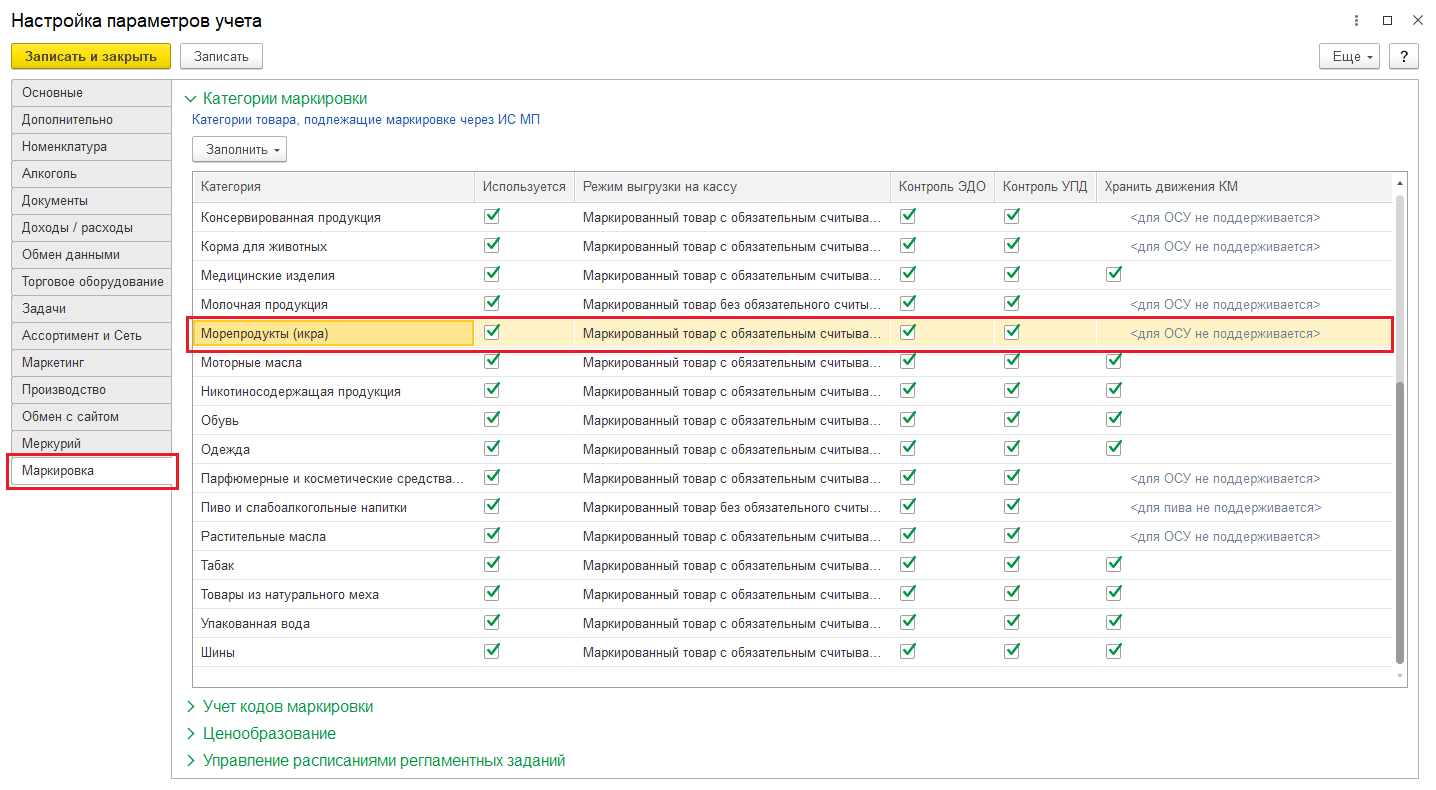Open the 'Еще' dropdown menu
This screenshot has width=1436, height=790.
click(x=1349, y=57)
